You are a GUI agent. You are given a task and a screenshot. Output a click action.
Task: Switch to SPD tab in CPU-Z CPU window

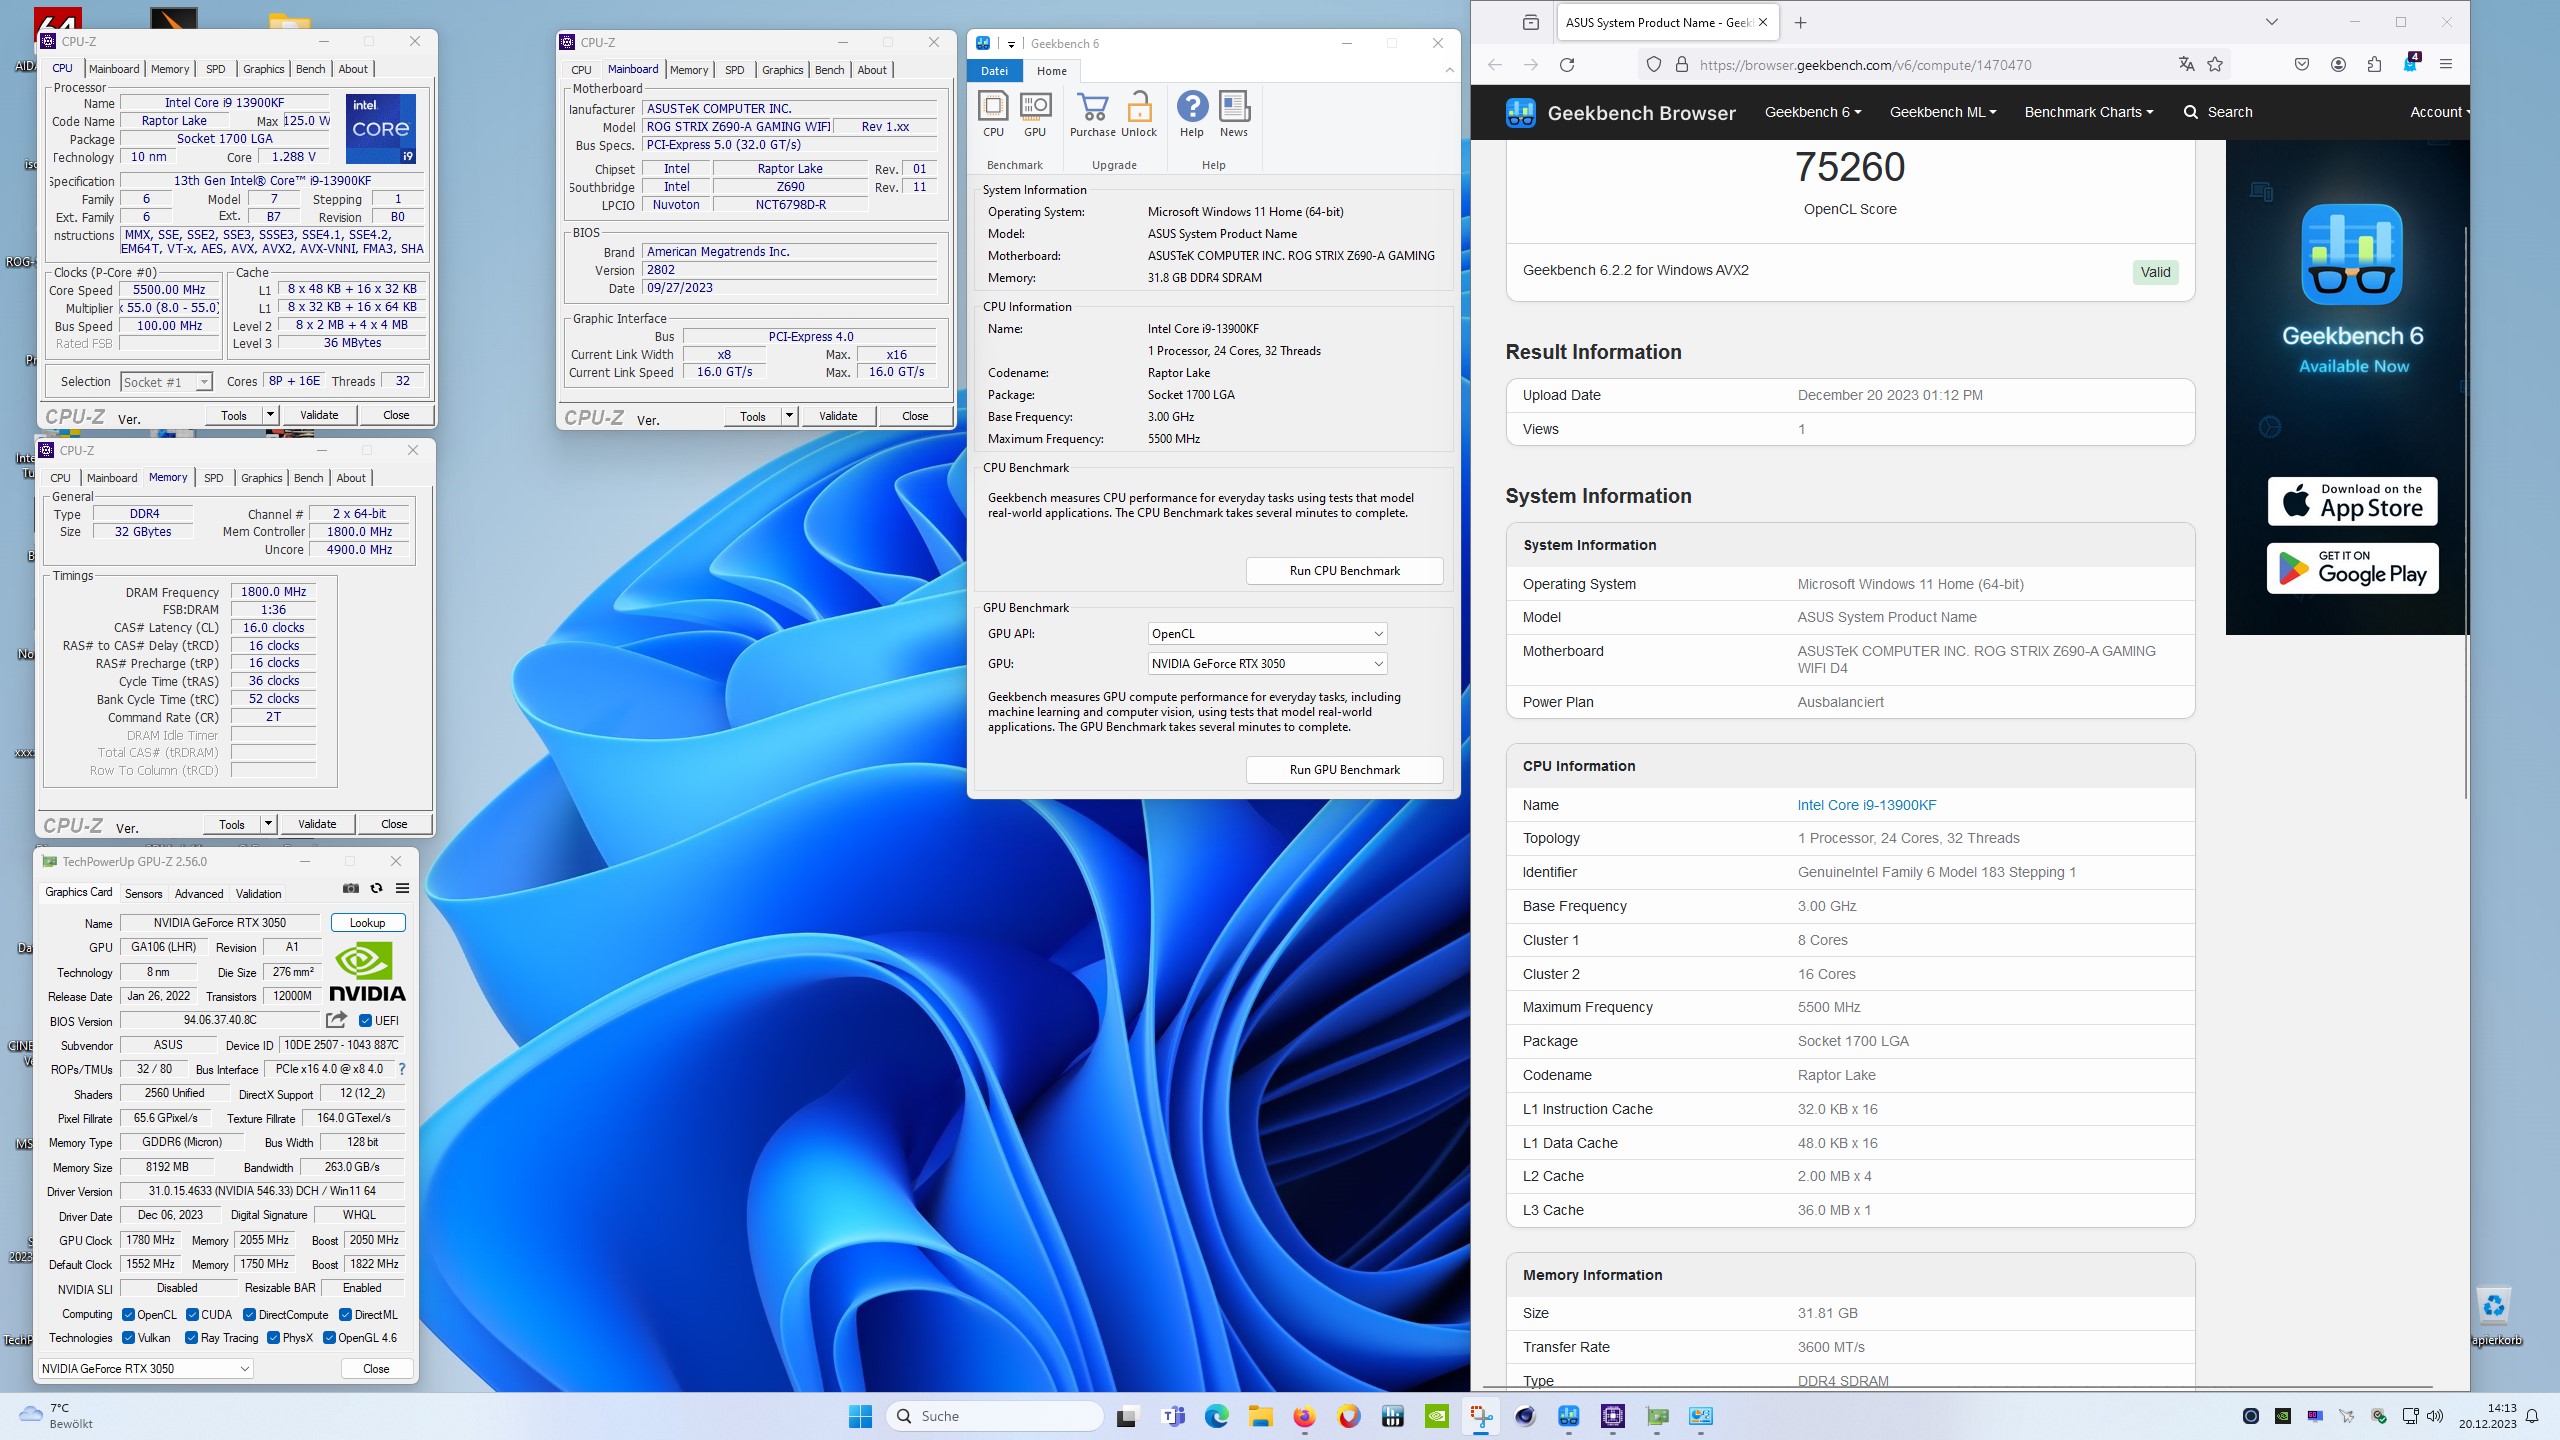pyautogui.click(x=215, y=69)
